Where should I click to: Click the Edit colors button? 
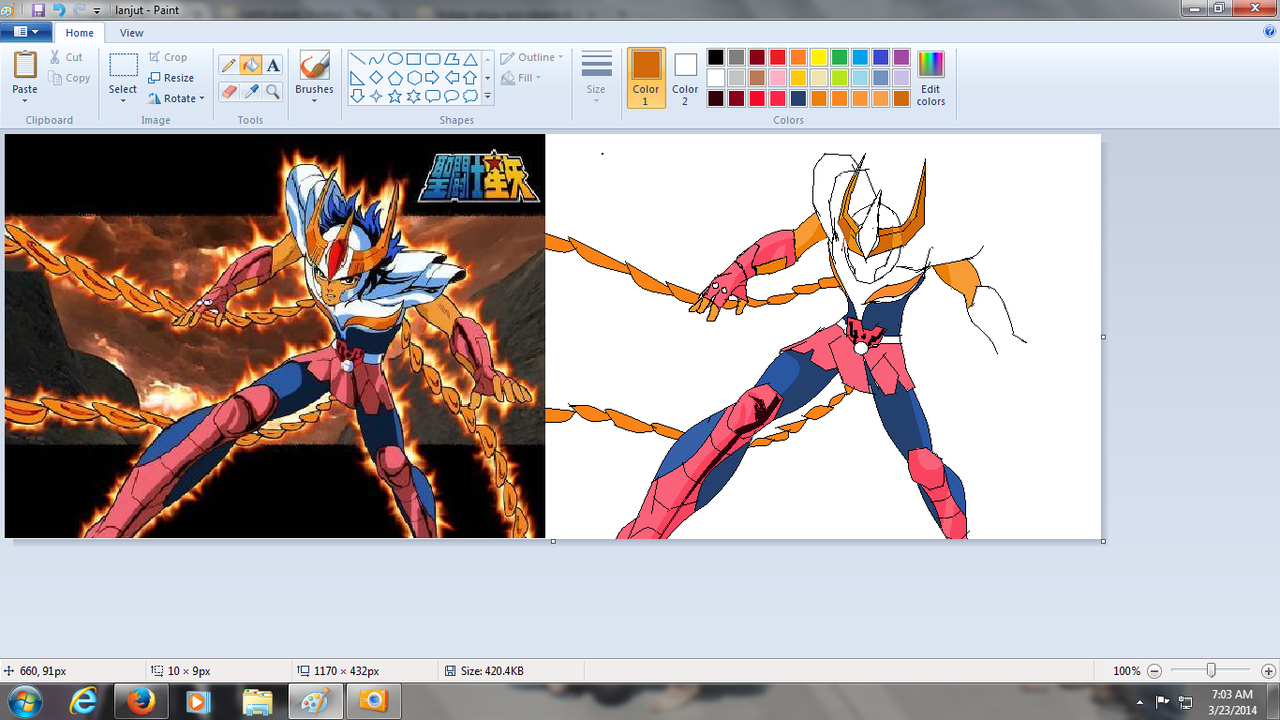click(x=931, y=78)
